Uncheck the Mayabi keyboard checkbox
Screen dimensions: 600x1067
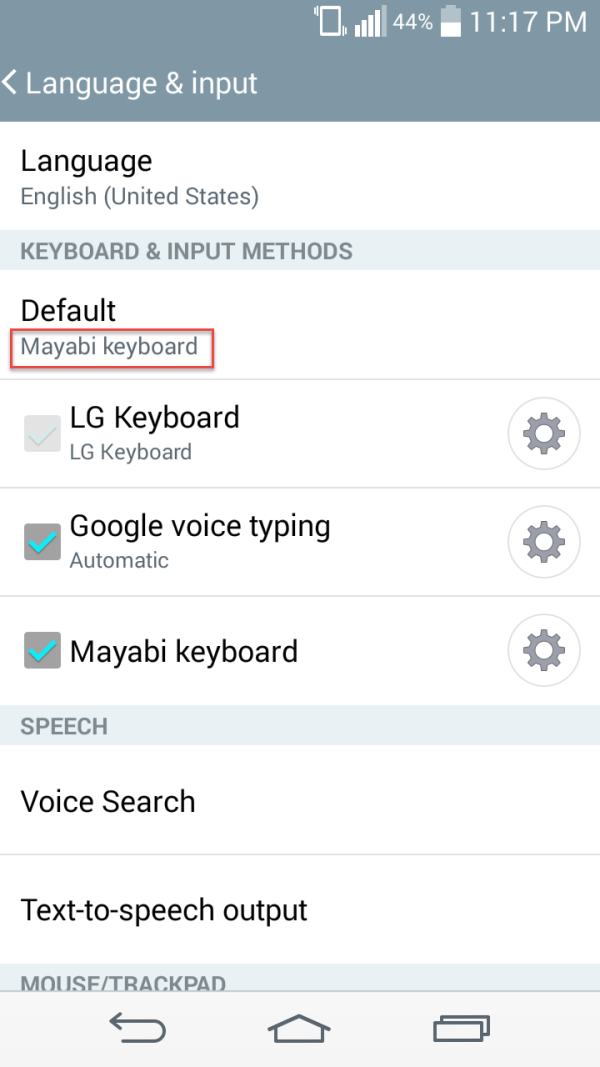tap(40, 650)
